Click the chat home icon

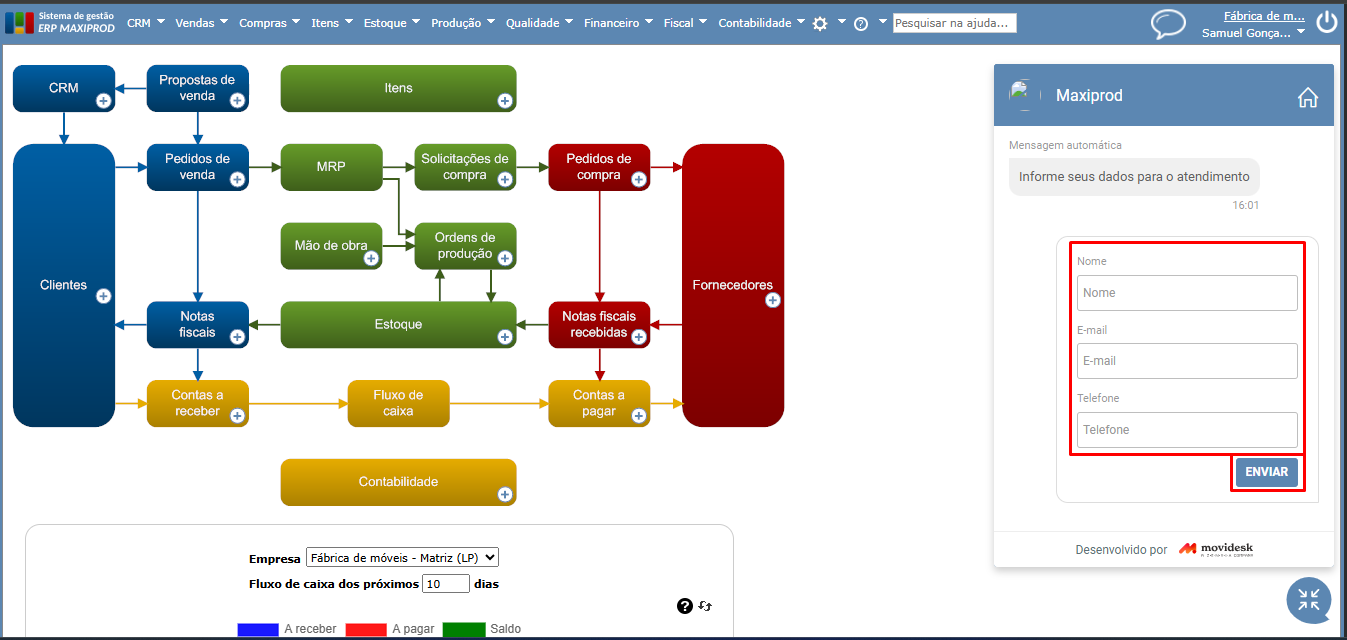(1308, 97)
